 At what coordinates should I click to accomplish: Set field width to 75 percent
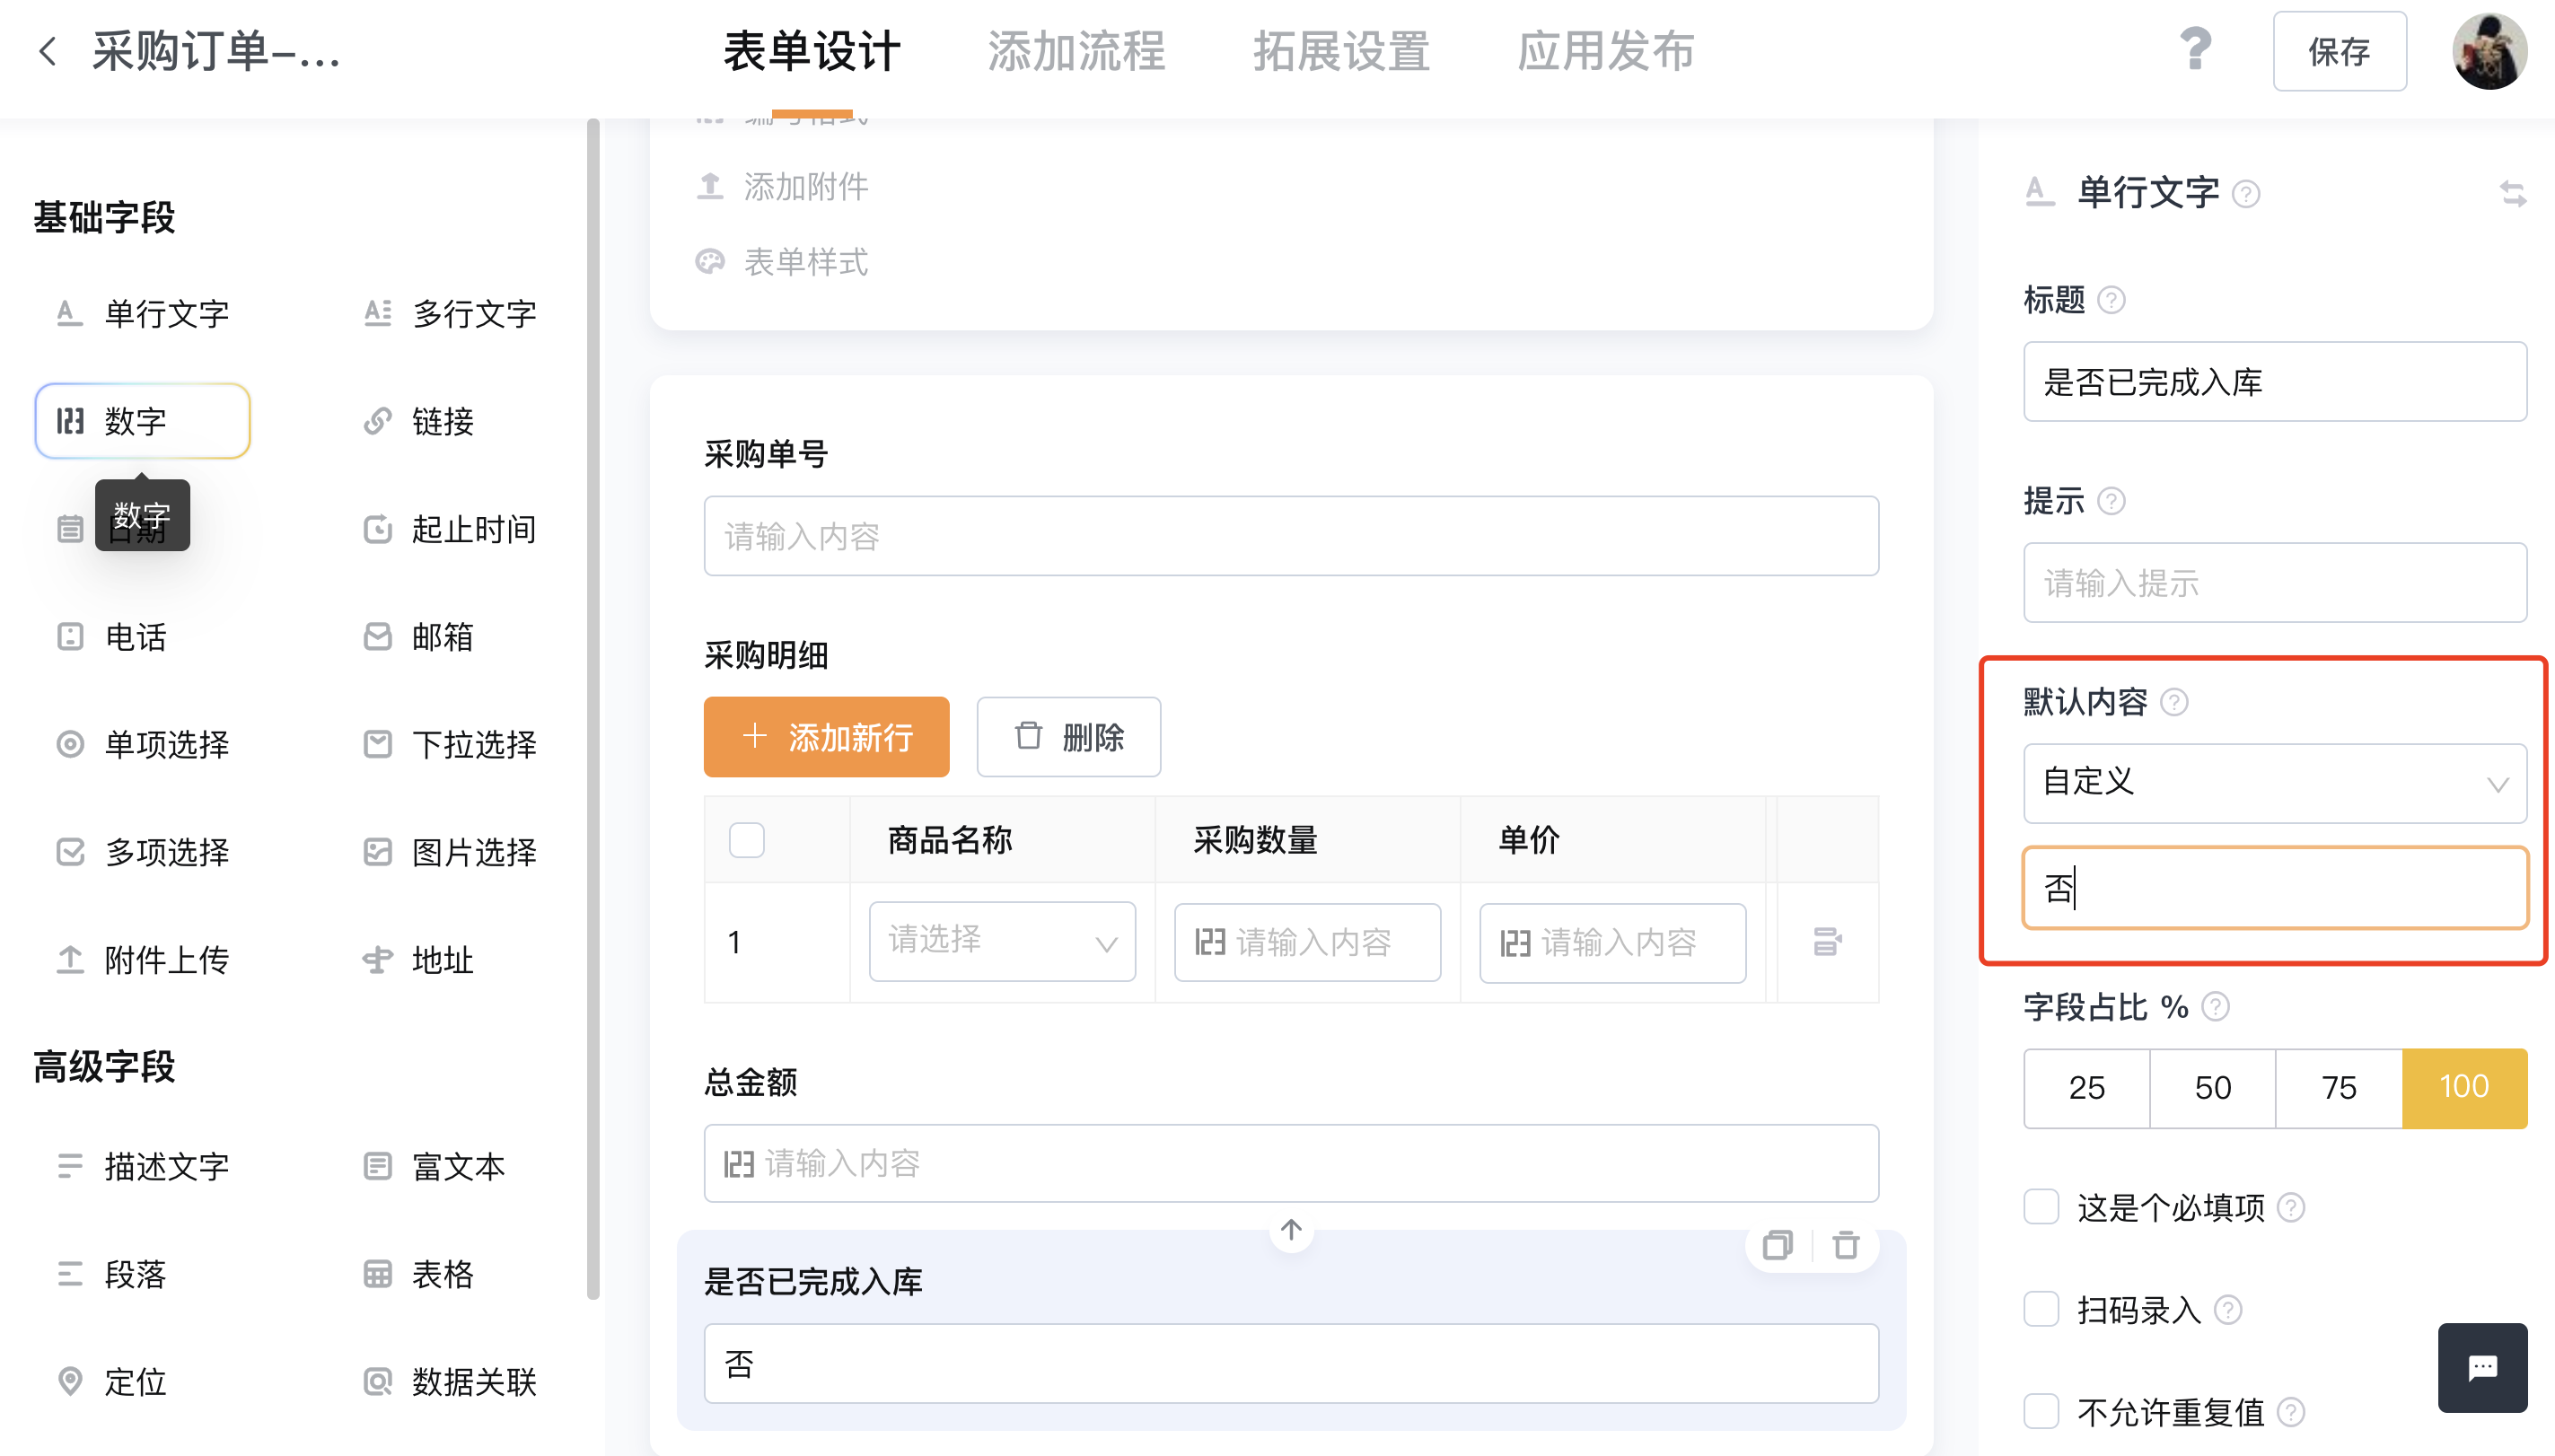tap(2339, 1088)
